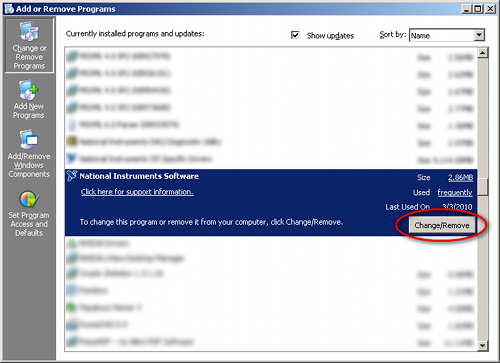Click here for support information link

tap(137, 192)
